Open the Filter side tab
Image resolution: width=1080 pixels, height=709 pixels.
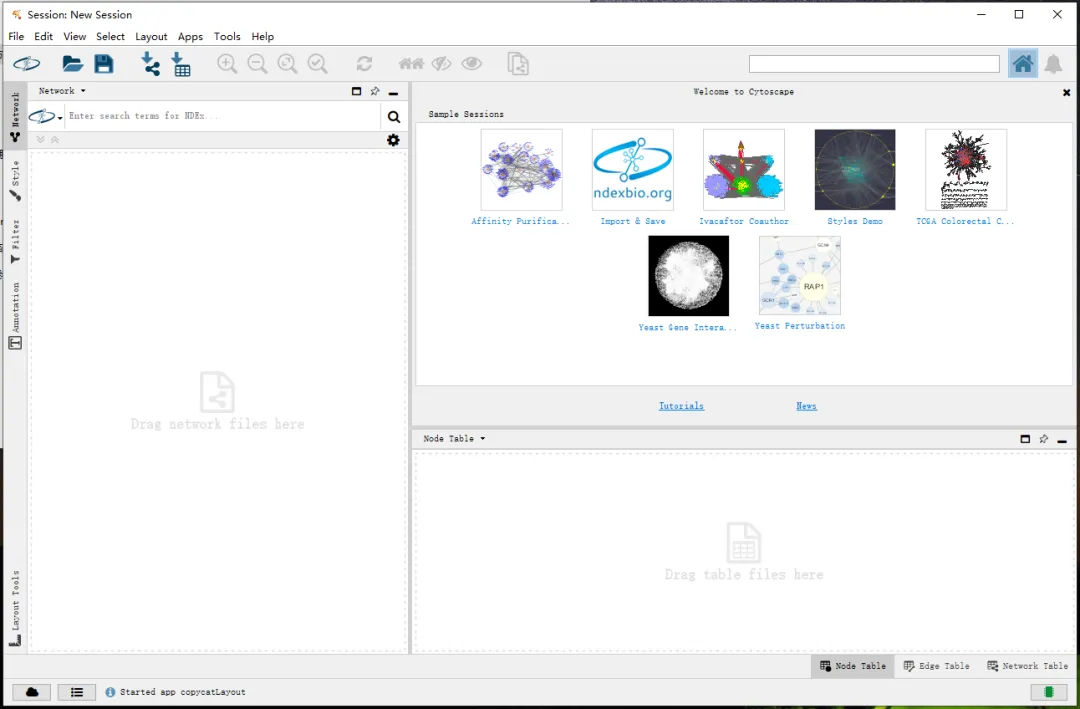coord(15,241)
